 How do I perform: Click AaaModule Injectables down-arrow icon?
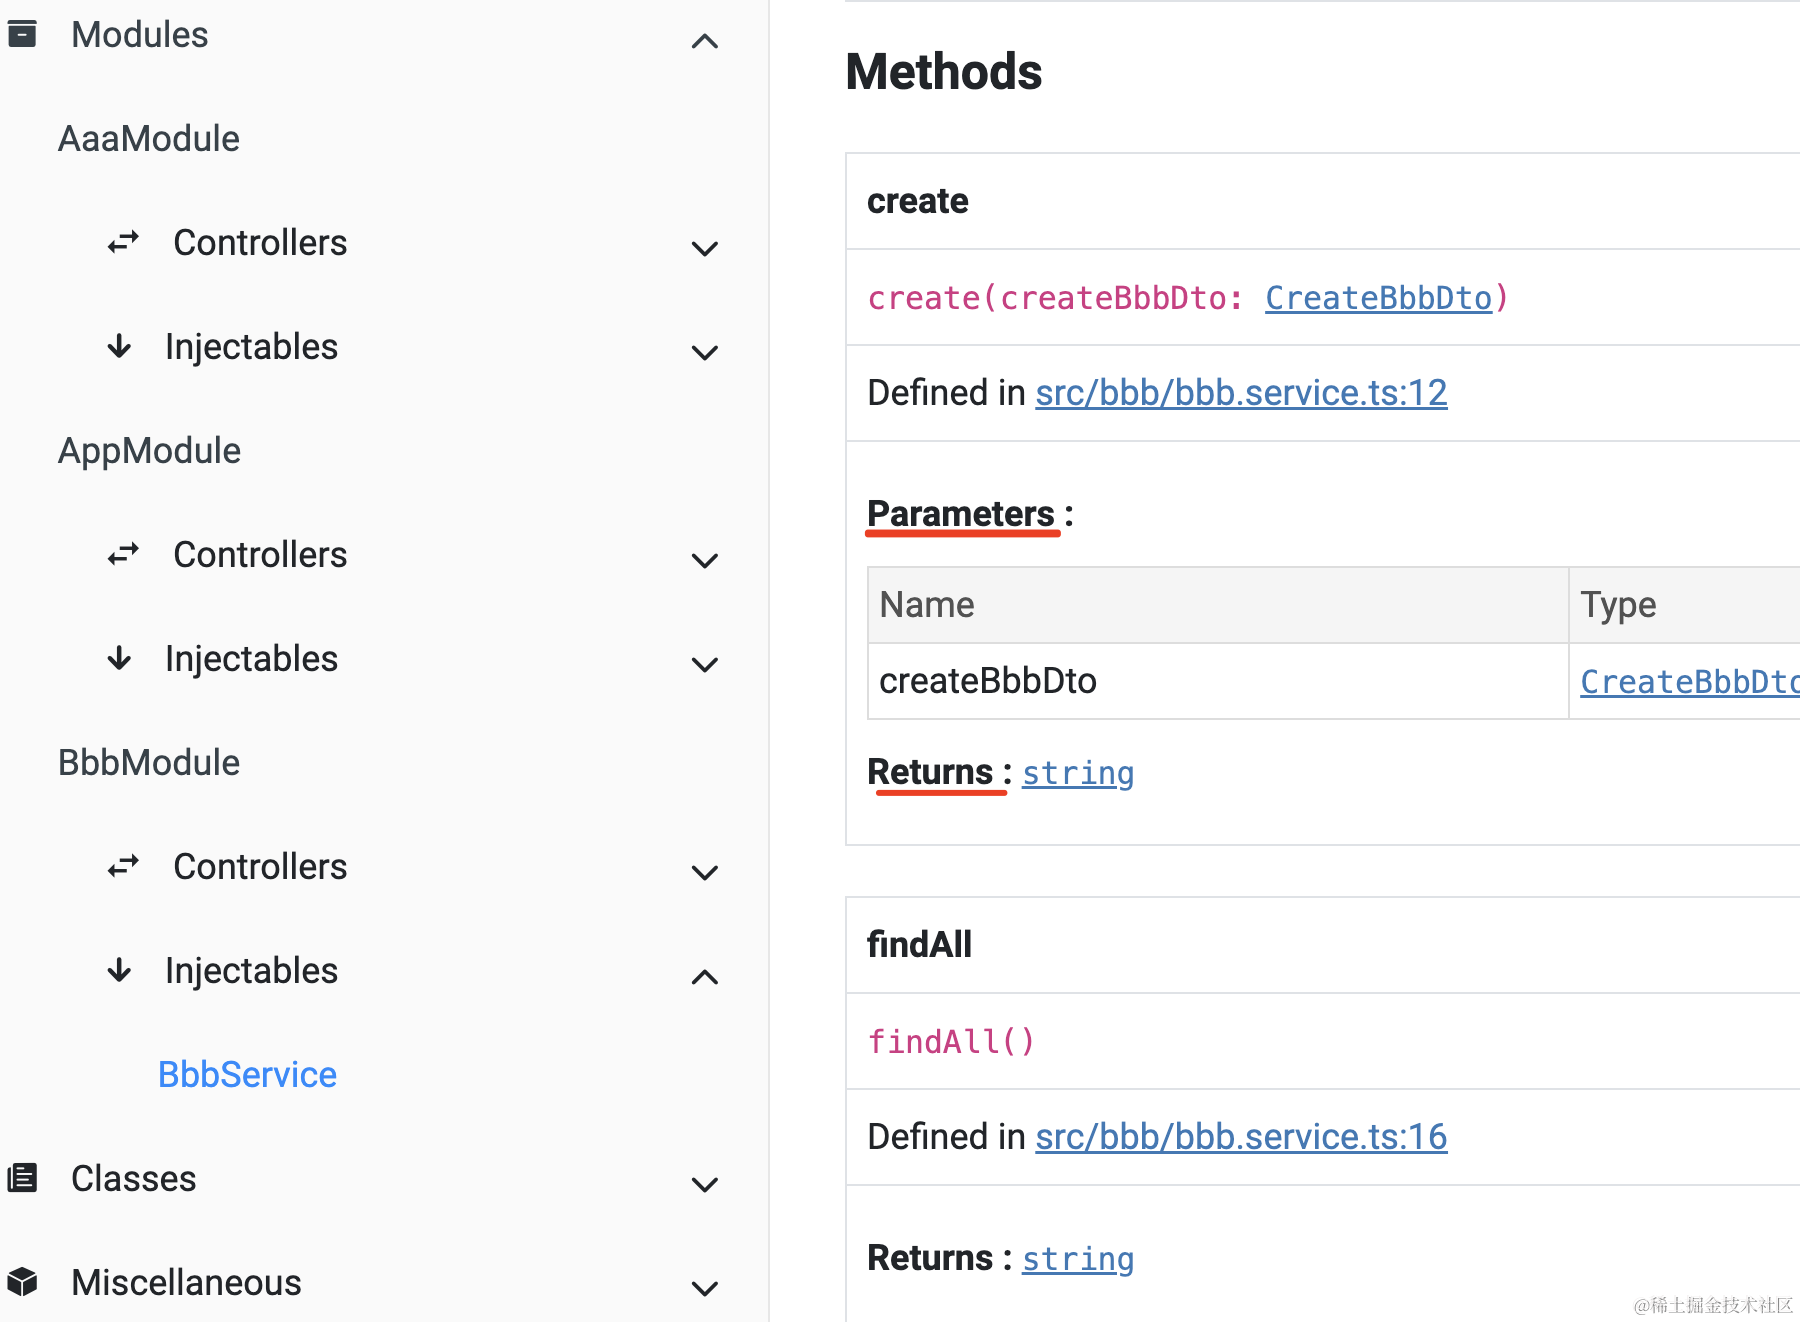coord(119,346)
